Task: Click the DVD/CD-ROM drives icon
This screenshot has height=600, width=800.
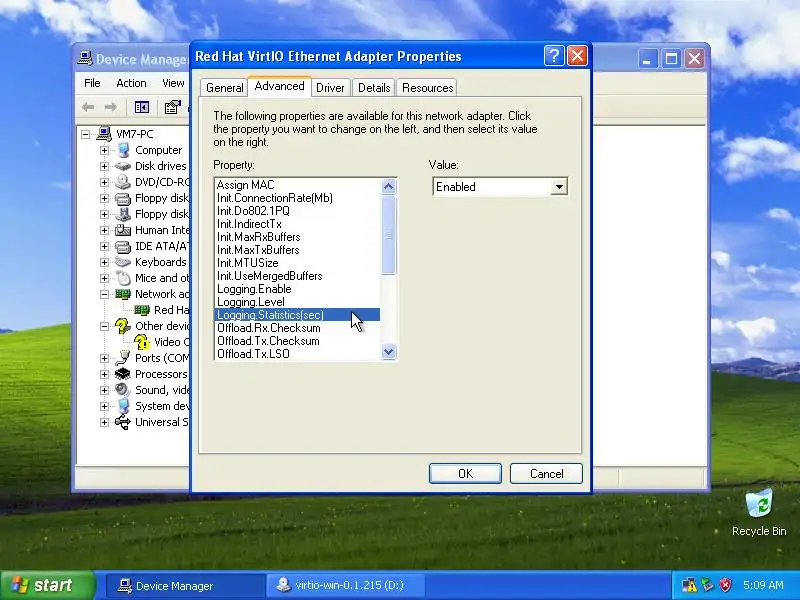Action: pos(123,182)
